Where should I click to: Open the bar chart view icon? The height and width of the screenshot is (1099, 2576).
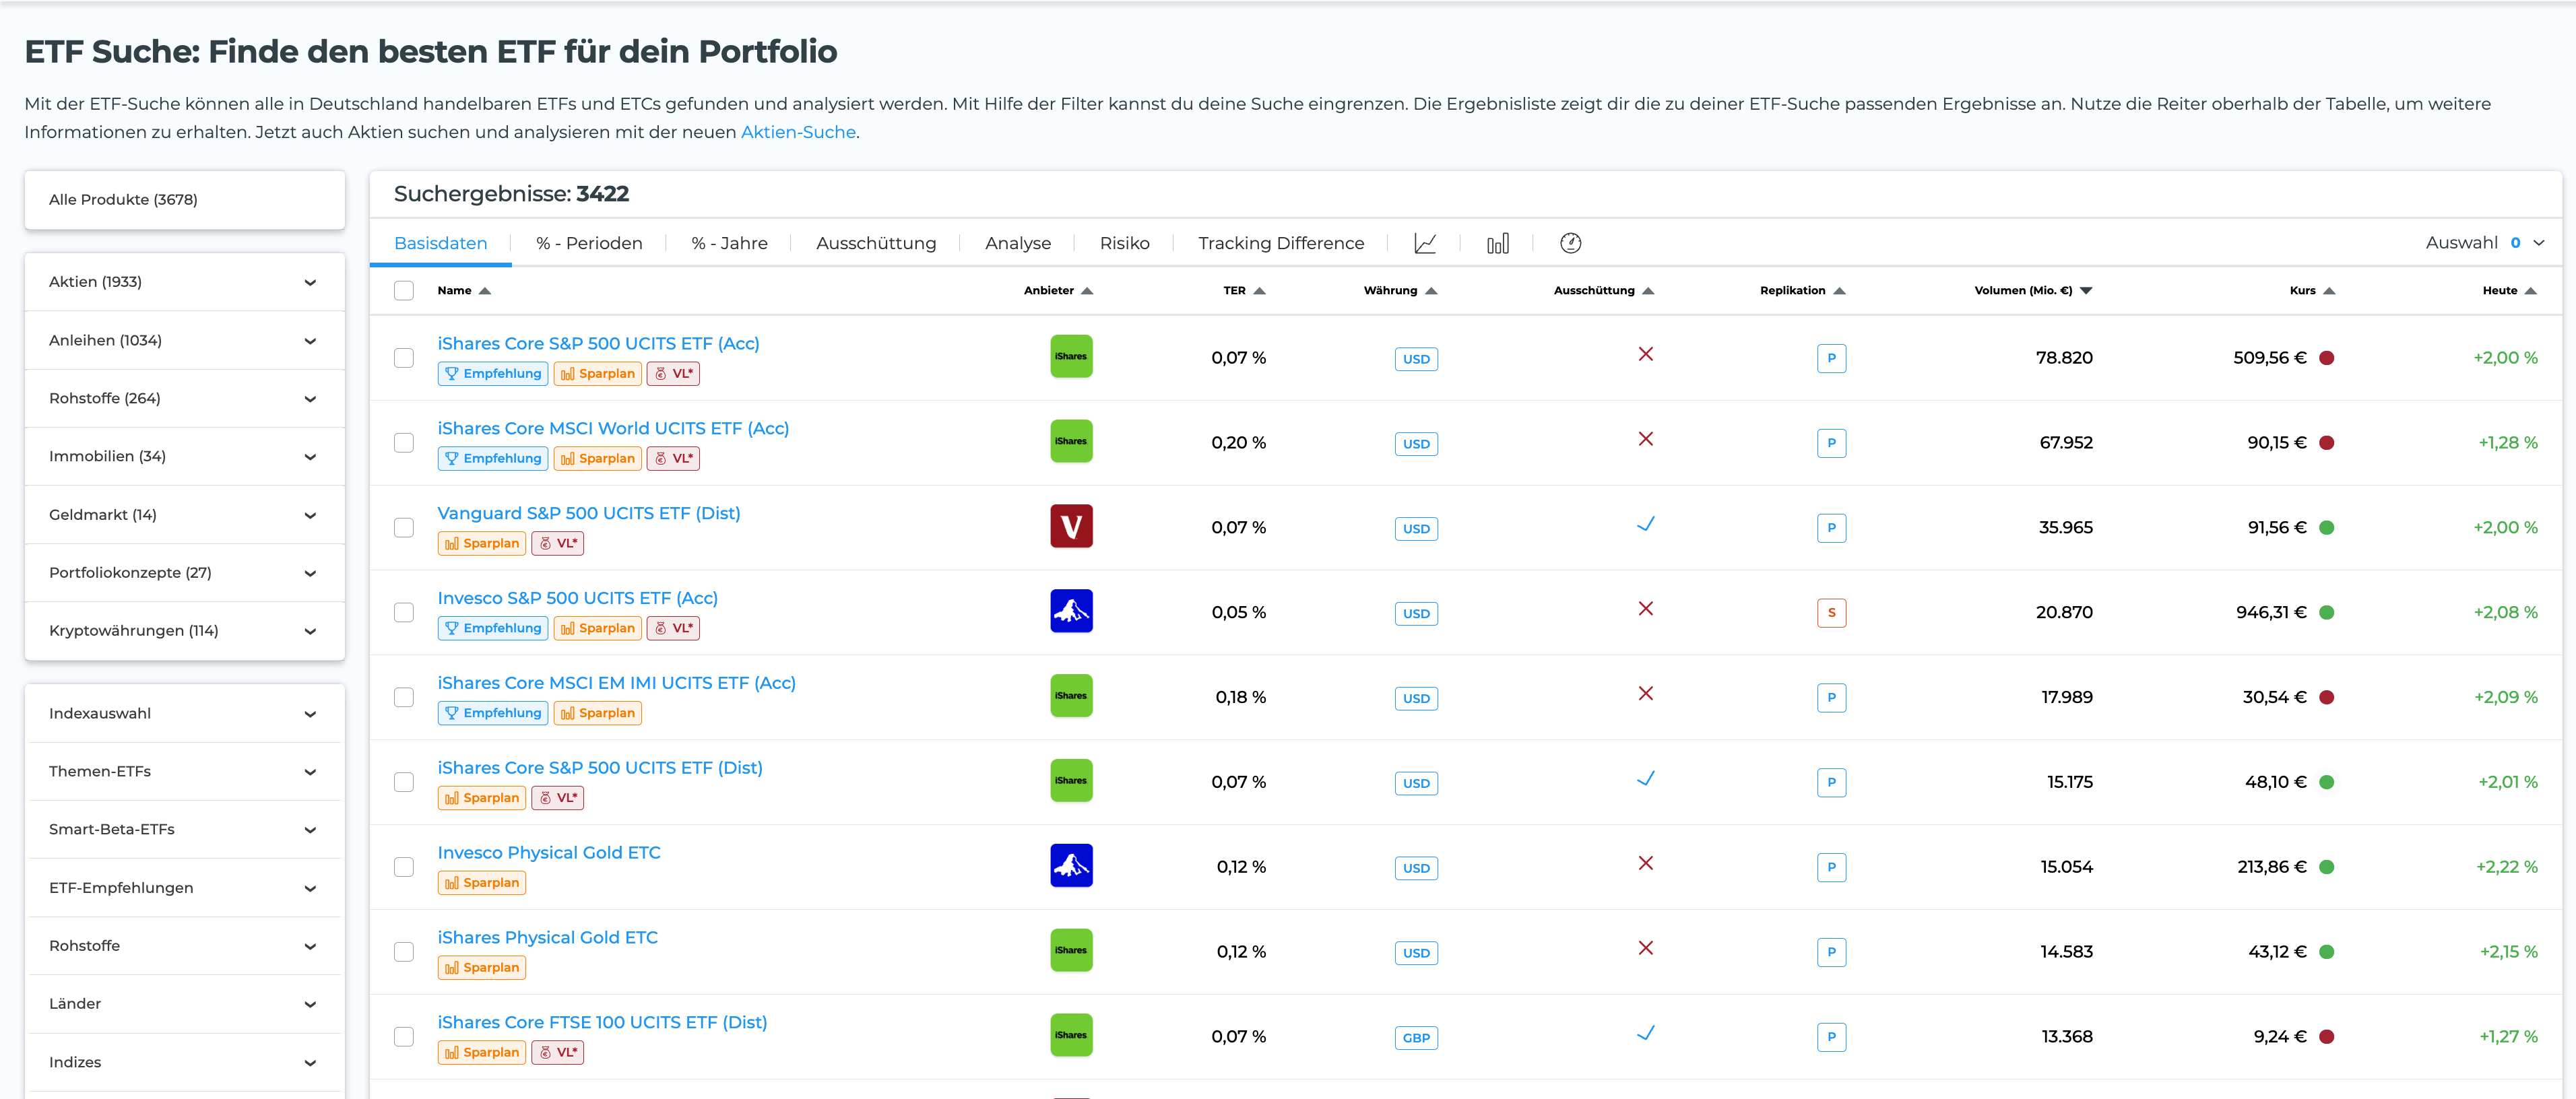(1497, 243)
